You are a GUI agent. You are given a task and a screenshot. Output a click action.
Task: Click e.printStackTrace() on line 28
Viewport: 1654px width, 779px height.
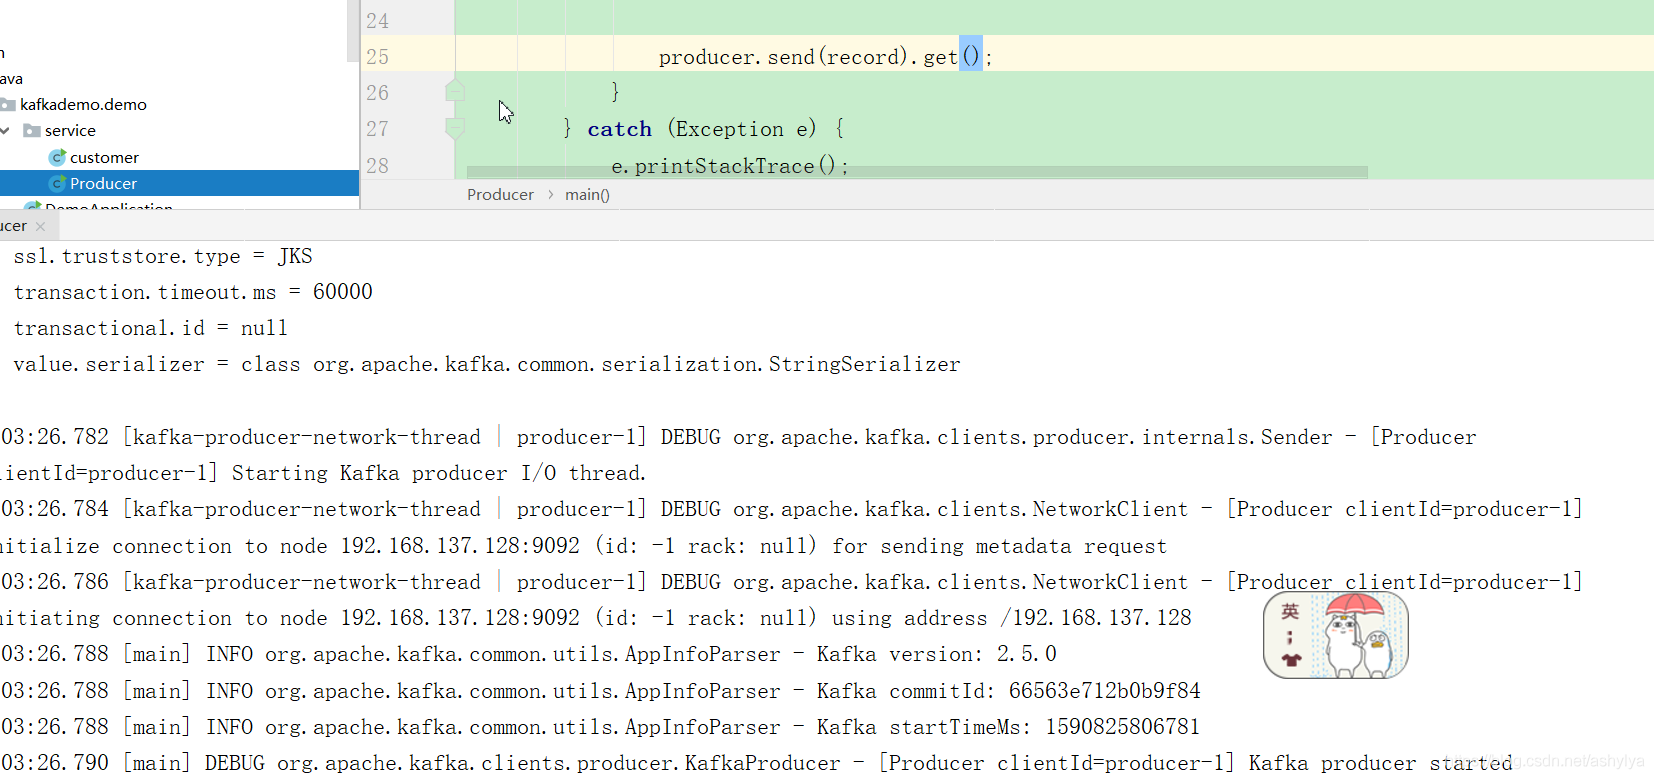(x=729, y=166)
